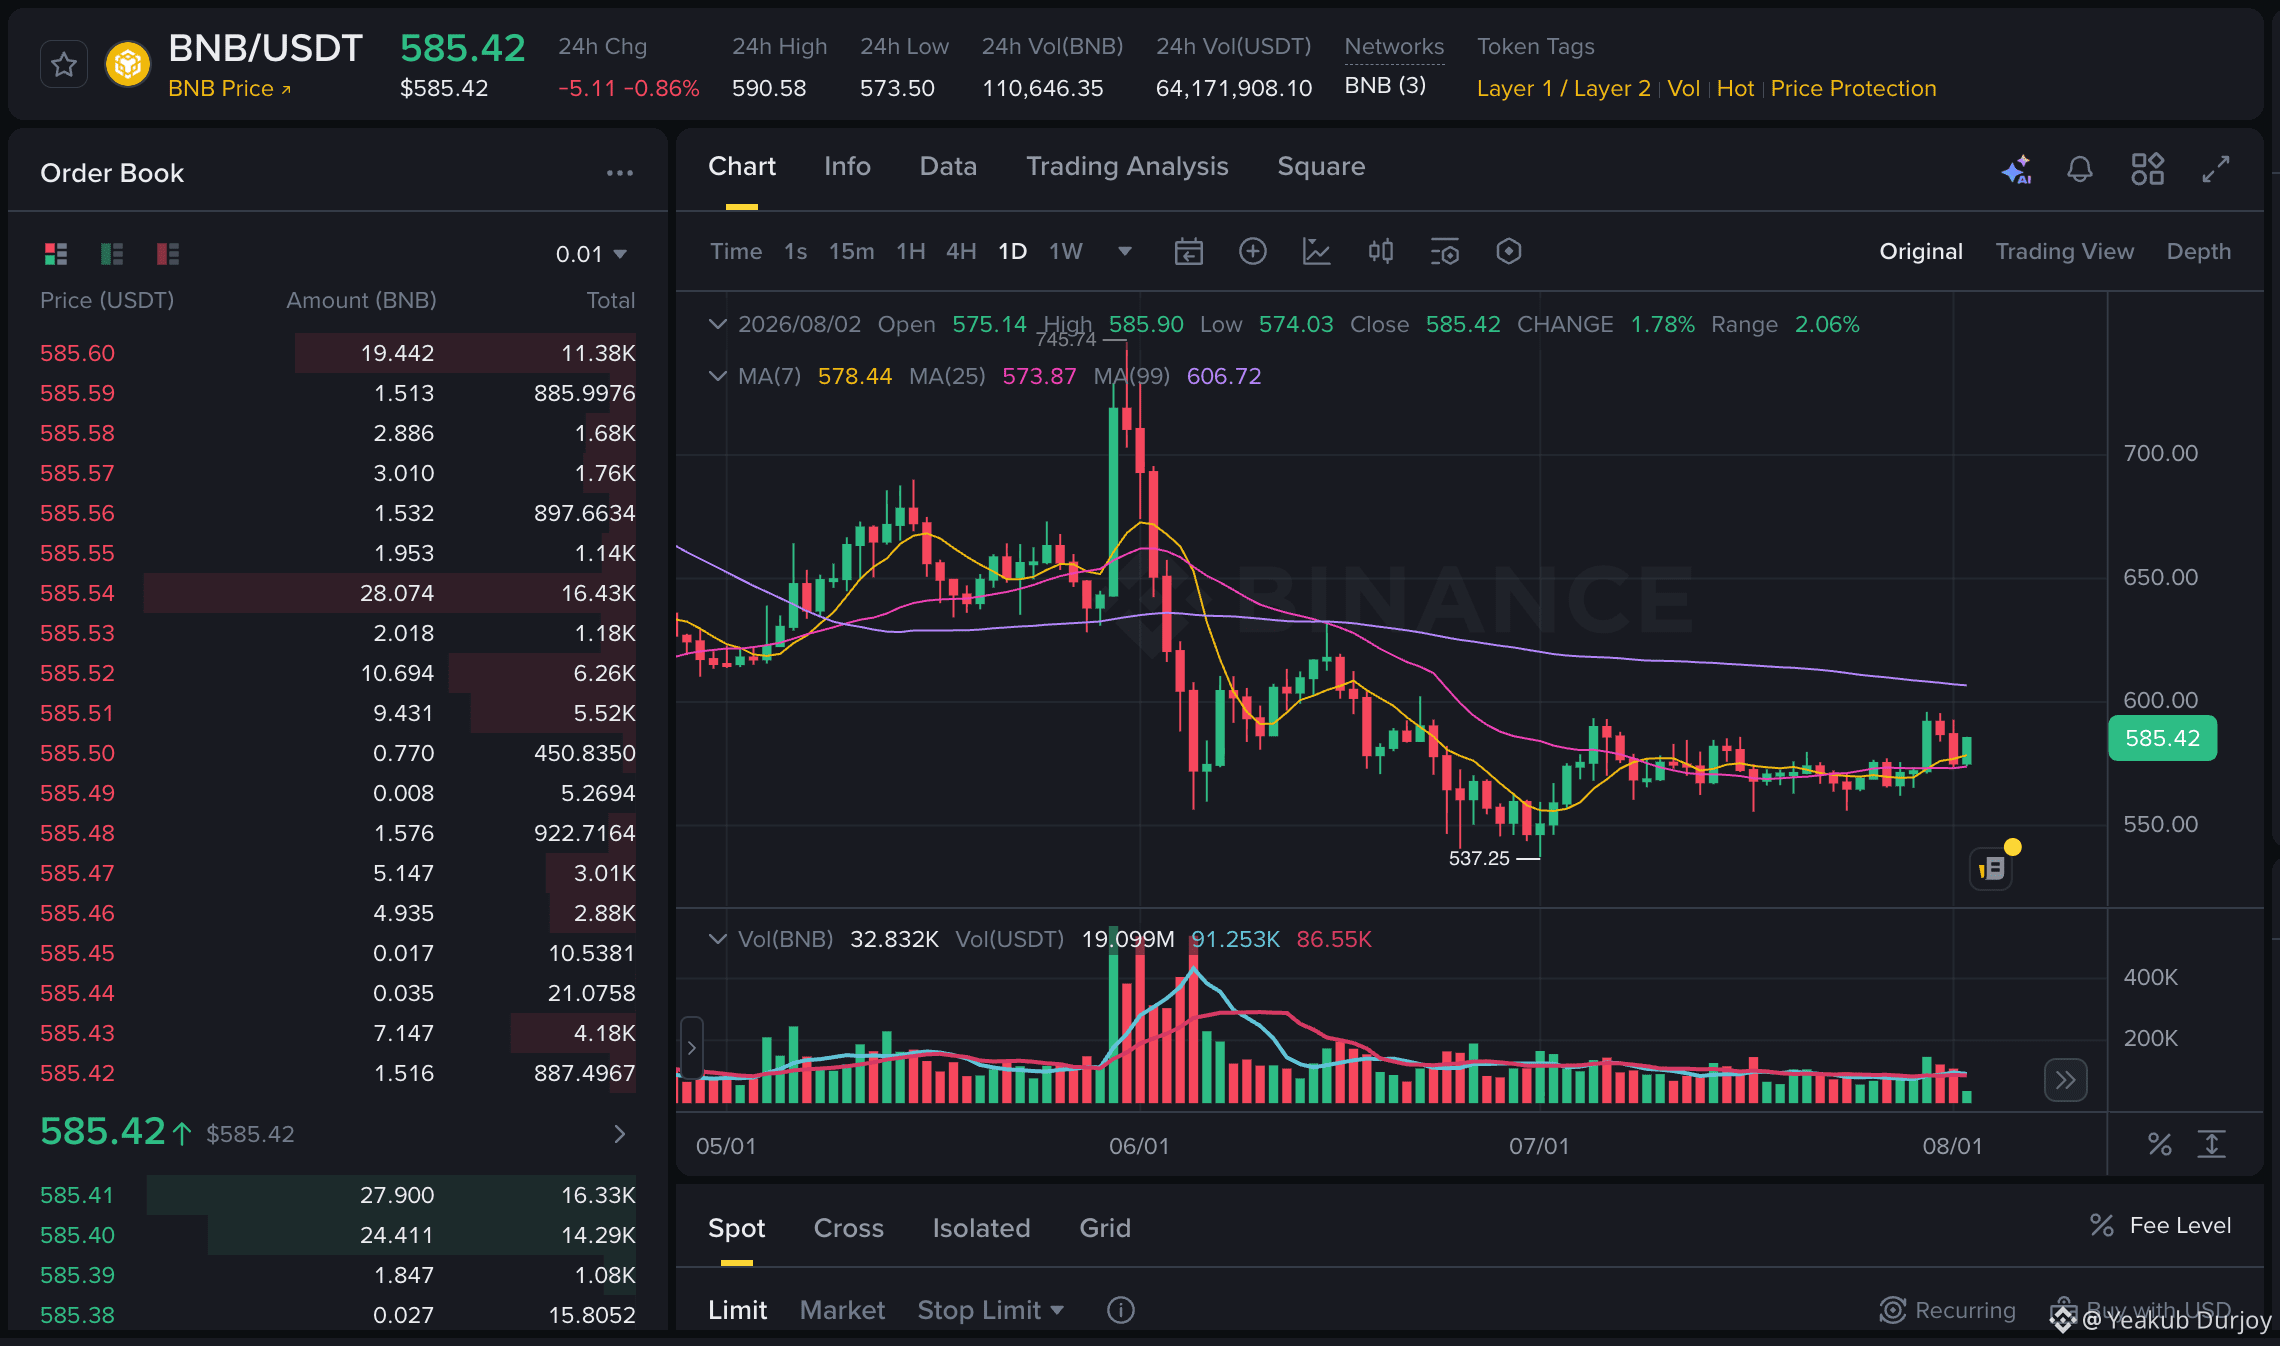The height and width of the screenshot is (1346, 2280).
Task: Jump to latest candle double-arrow button
Action: pyautogui.click(x=2066, y=1080)
